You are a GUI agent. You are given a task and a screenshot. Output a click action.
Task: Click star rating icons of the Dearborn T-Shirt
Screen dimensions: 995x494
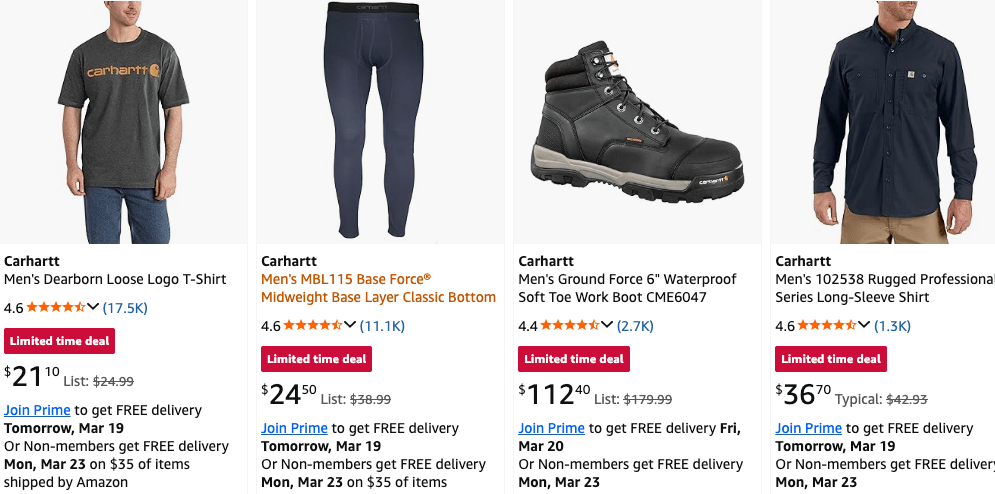(x=57, y=308)
